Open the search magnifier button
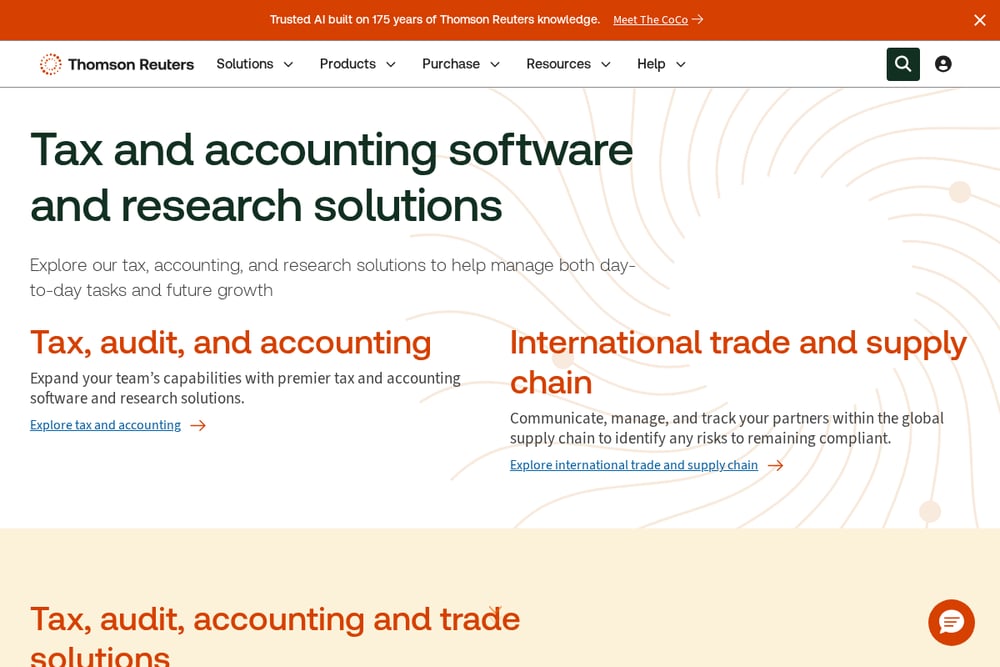The width and height of the screenshot is (1000, 667). point(902,64)
